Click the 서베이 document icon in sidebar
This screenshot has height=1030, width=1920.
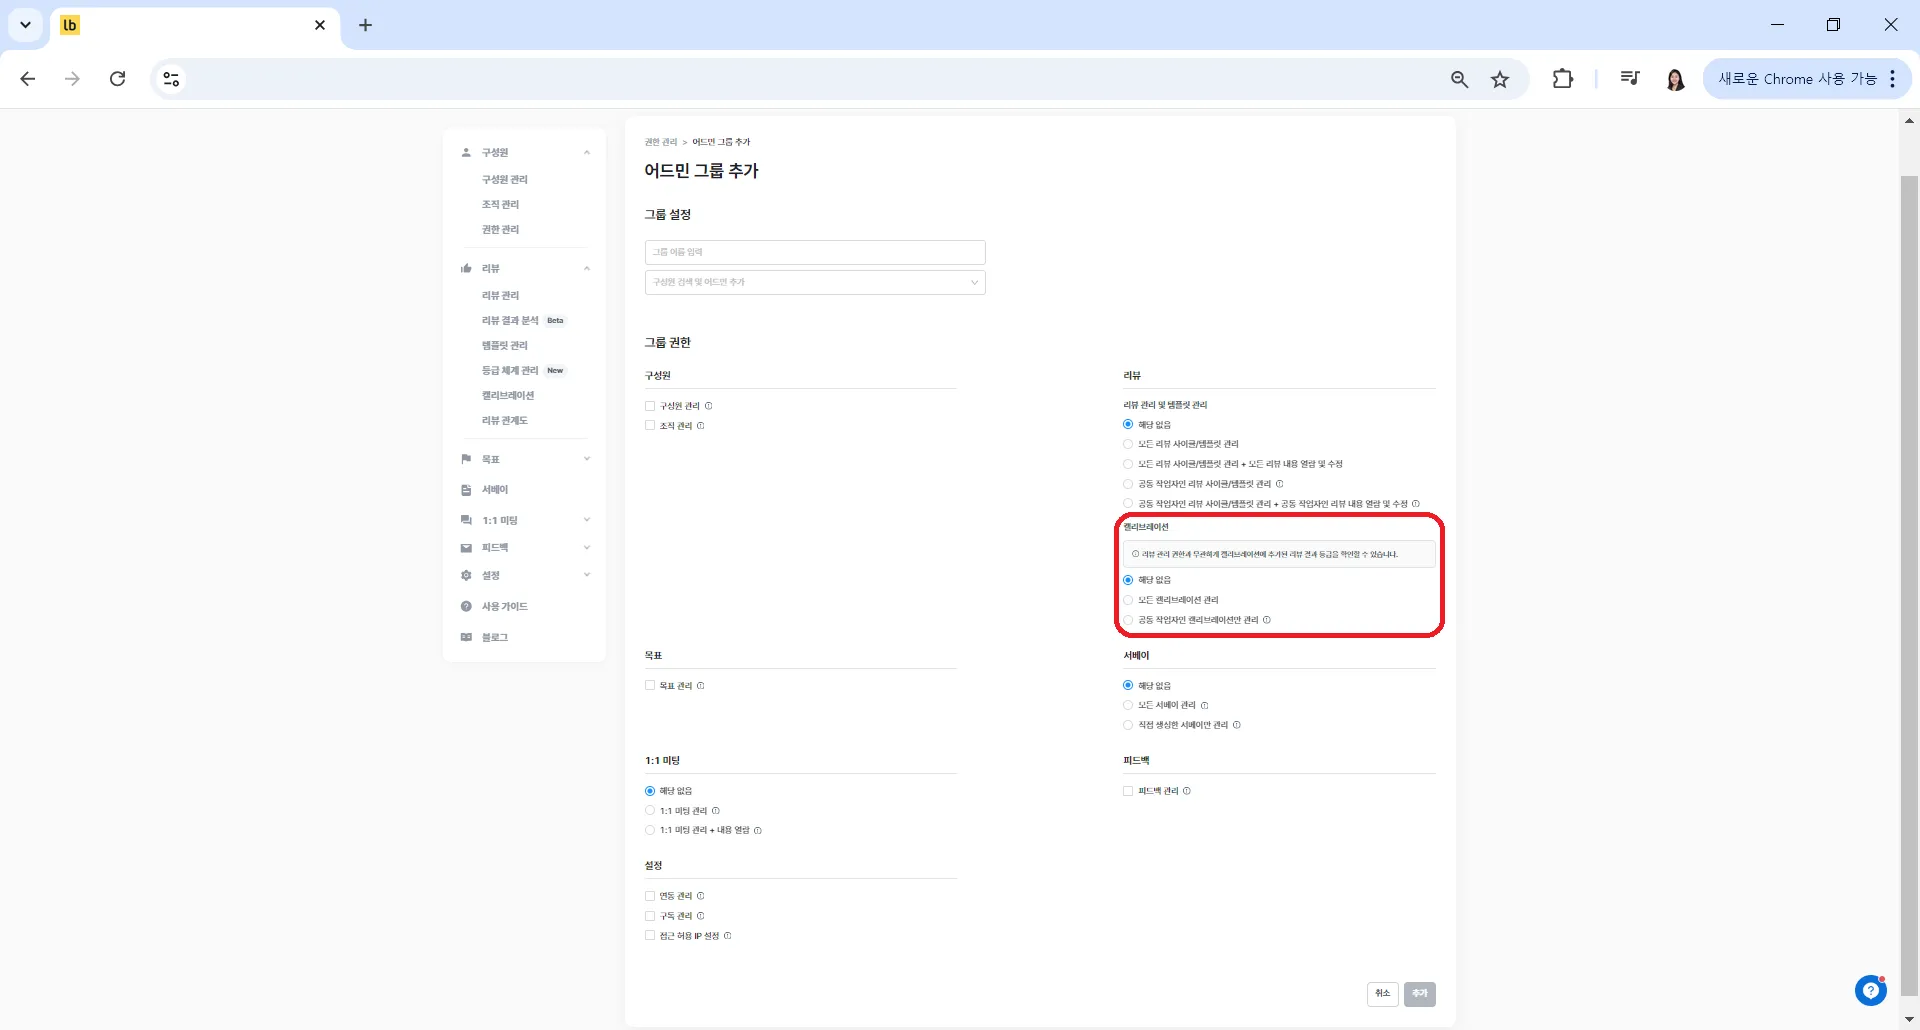point(466,490)
